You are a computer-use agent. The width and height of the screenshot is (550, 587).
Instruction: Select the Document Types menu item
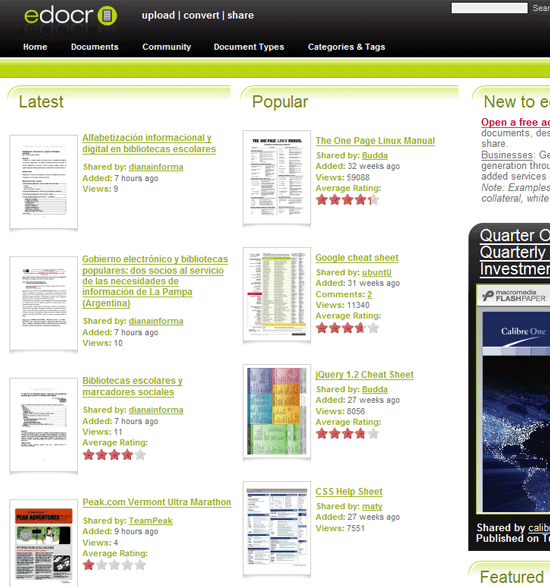pyautogui.click(x=249, y=47)
